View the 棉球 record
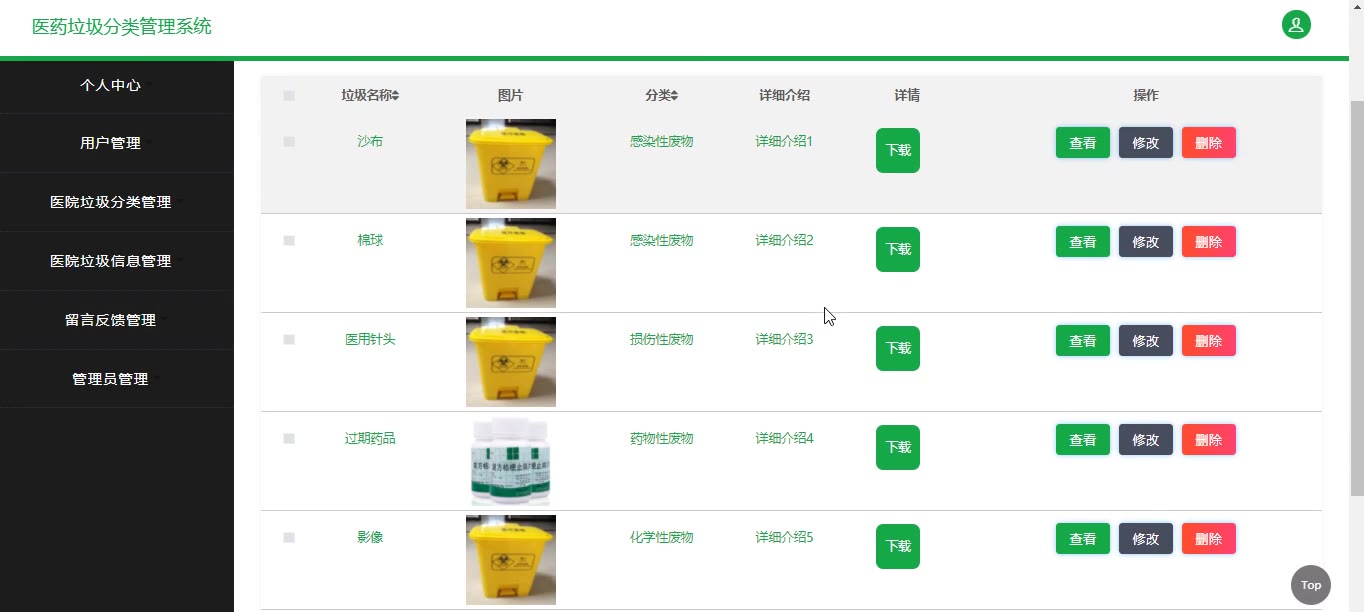This screenshot has width=1364, height=612. [x=1083, y=242]
